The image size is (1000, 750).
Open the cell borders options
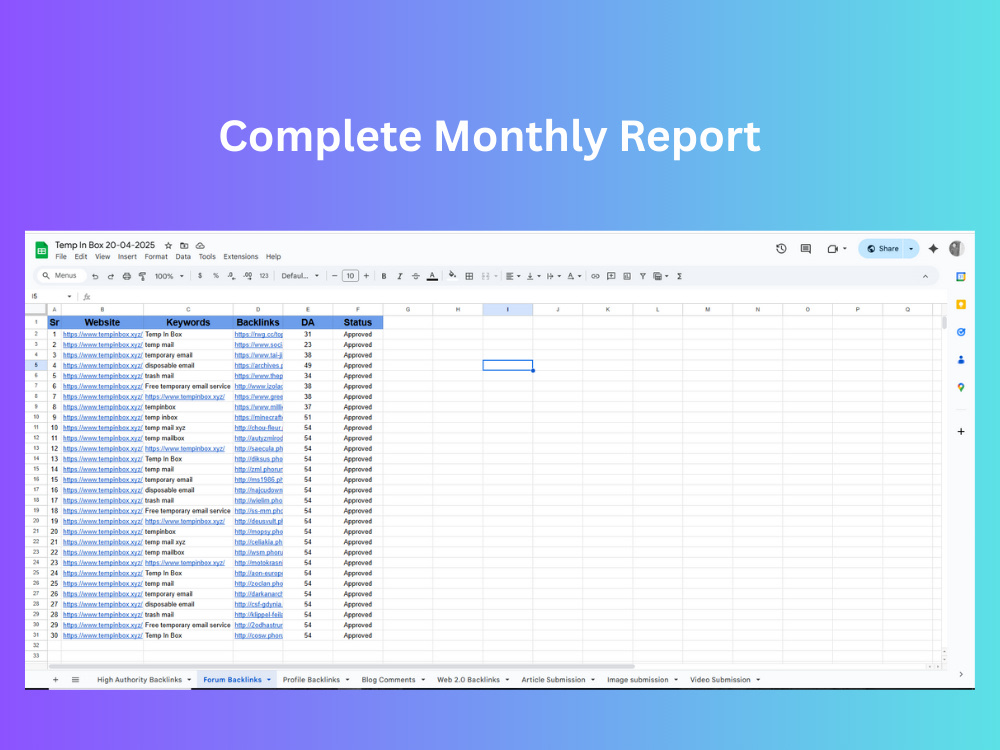coord(469,276)
